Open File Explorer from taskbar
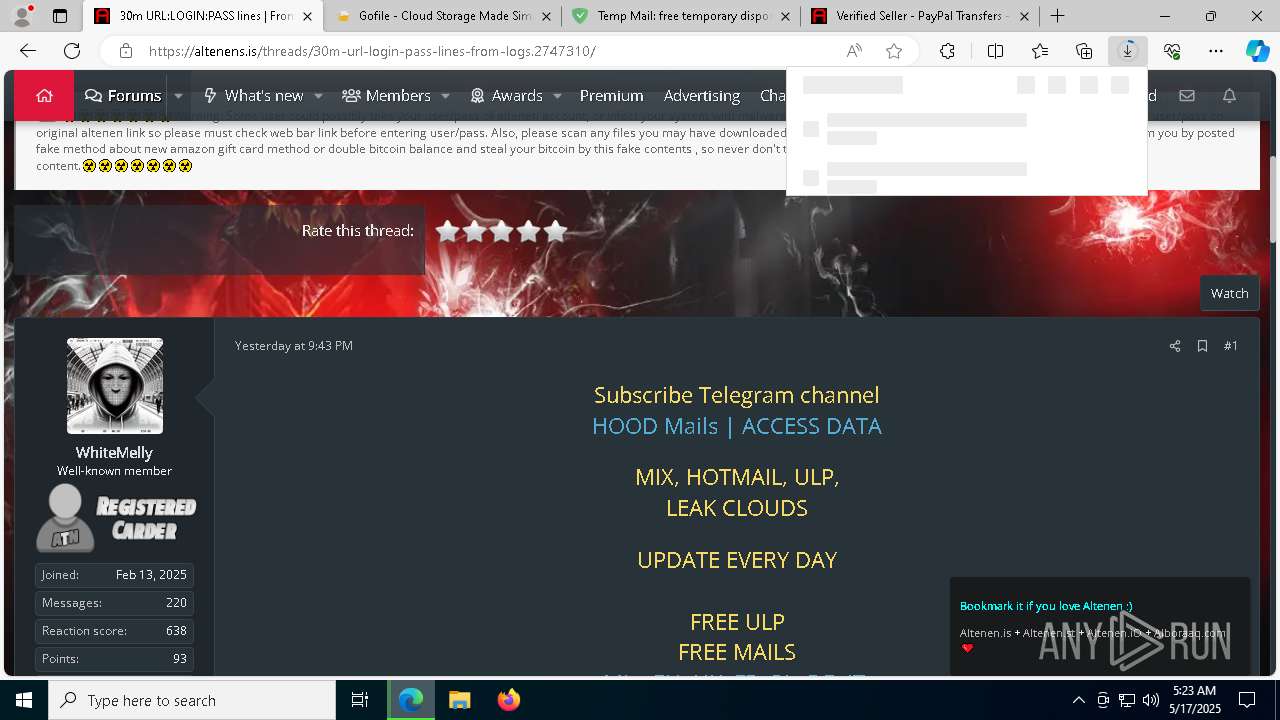1280x720 pixels. (x=459, y=700)
